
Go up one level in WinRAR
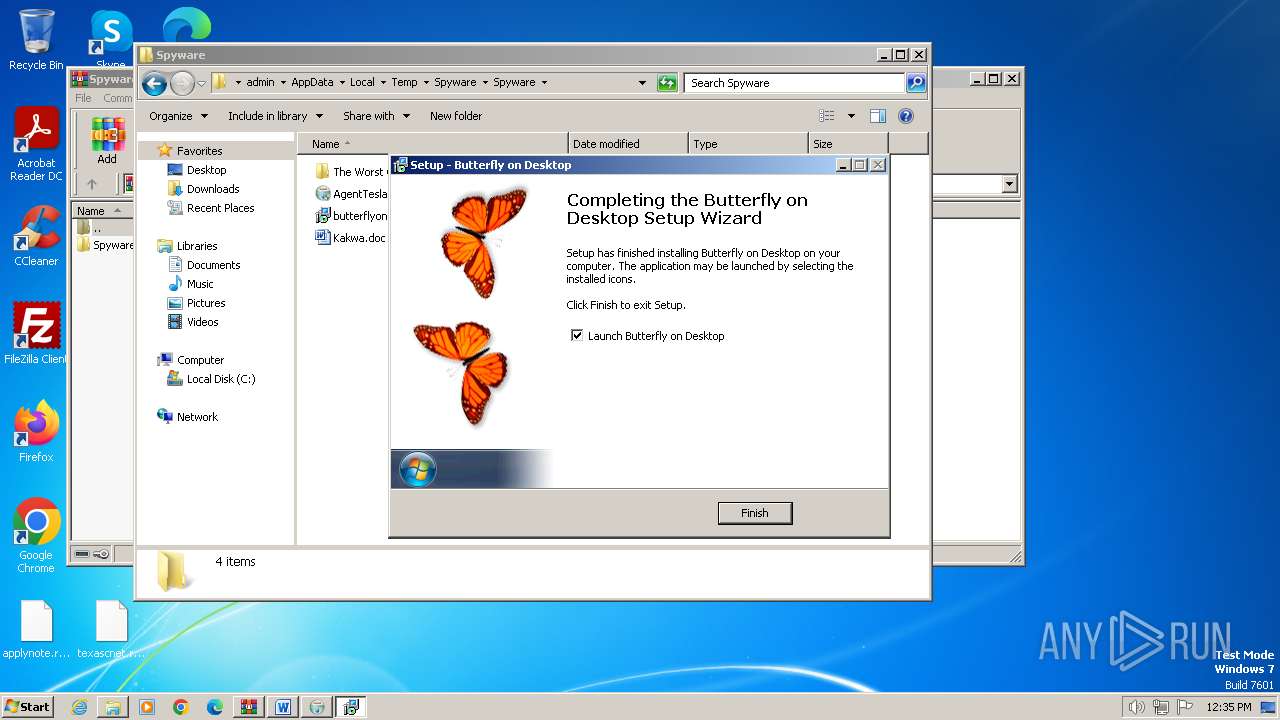click(x=92, y=184)
